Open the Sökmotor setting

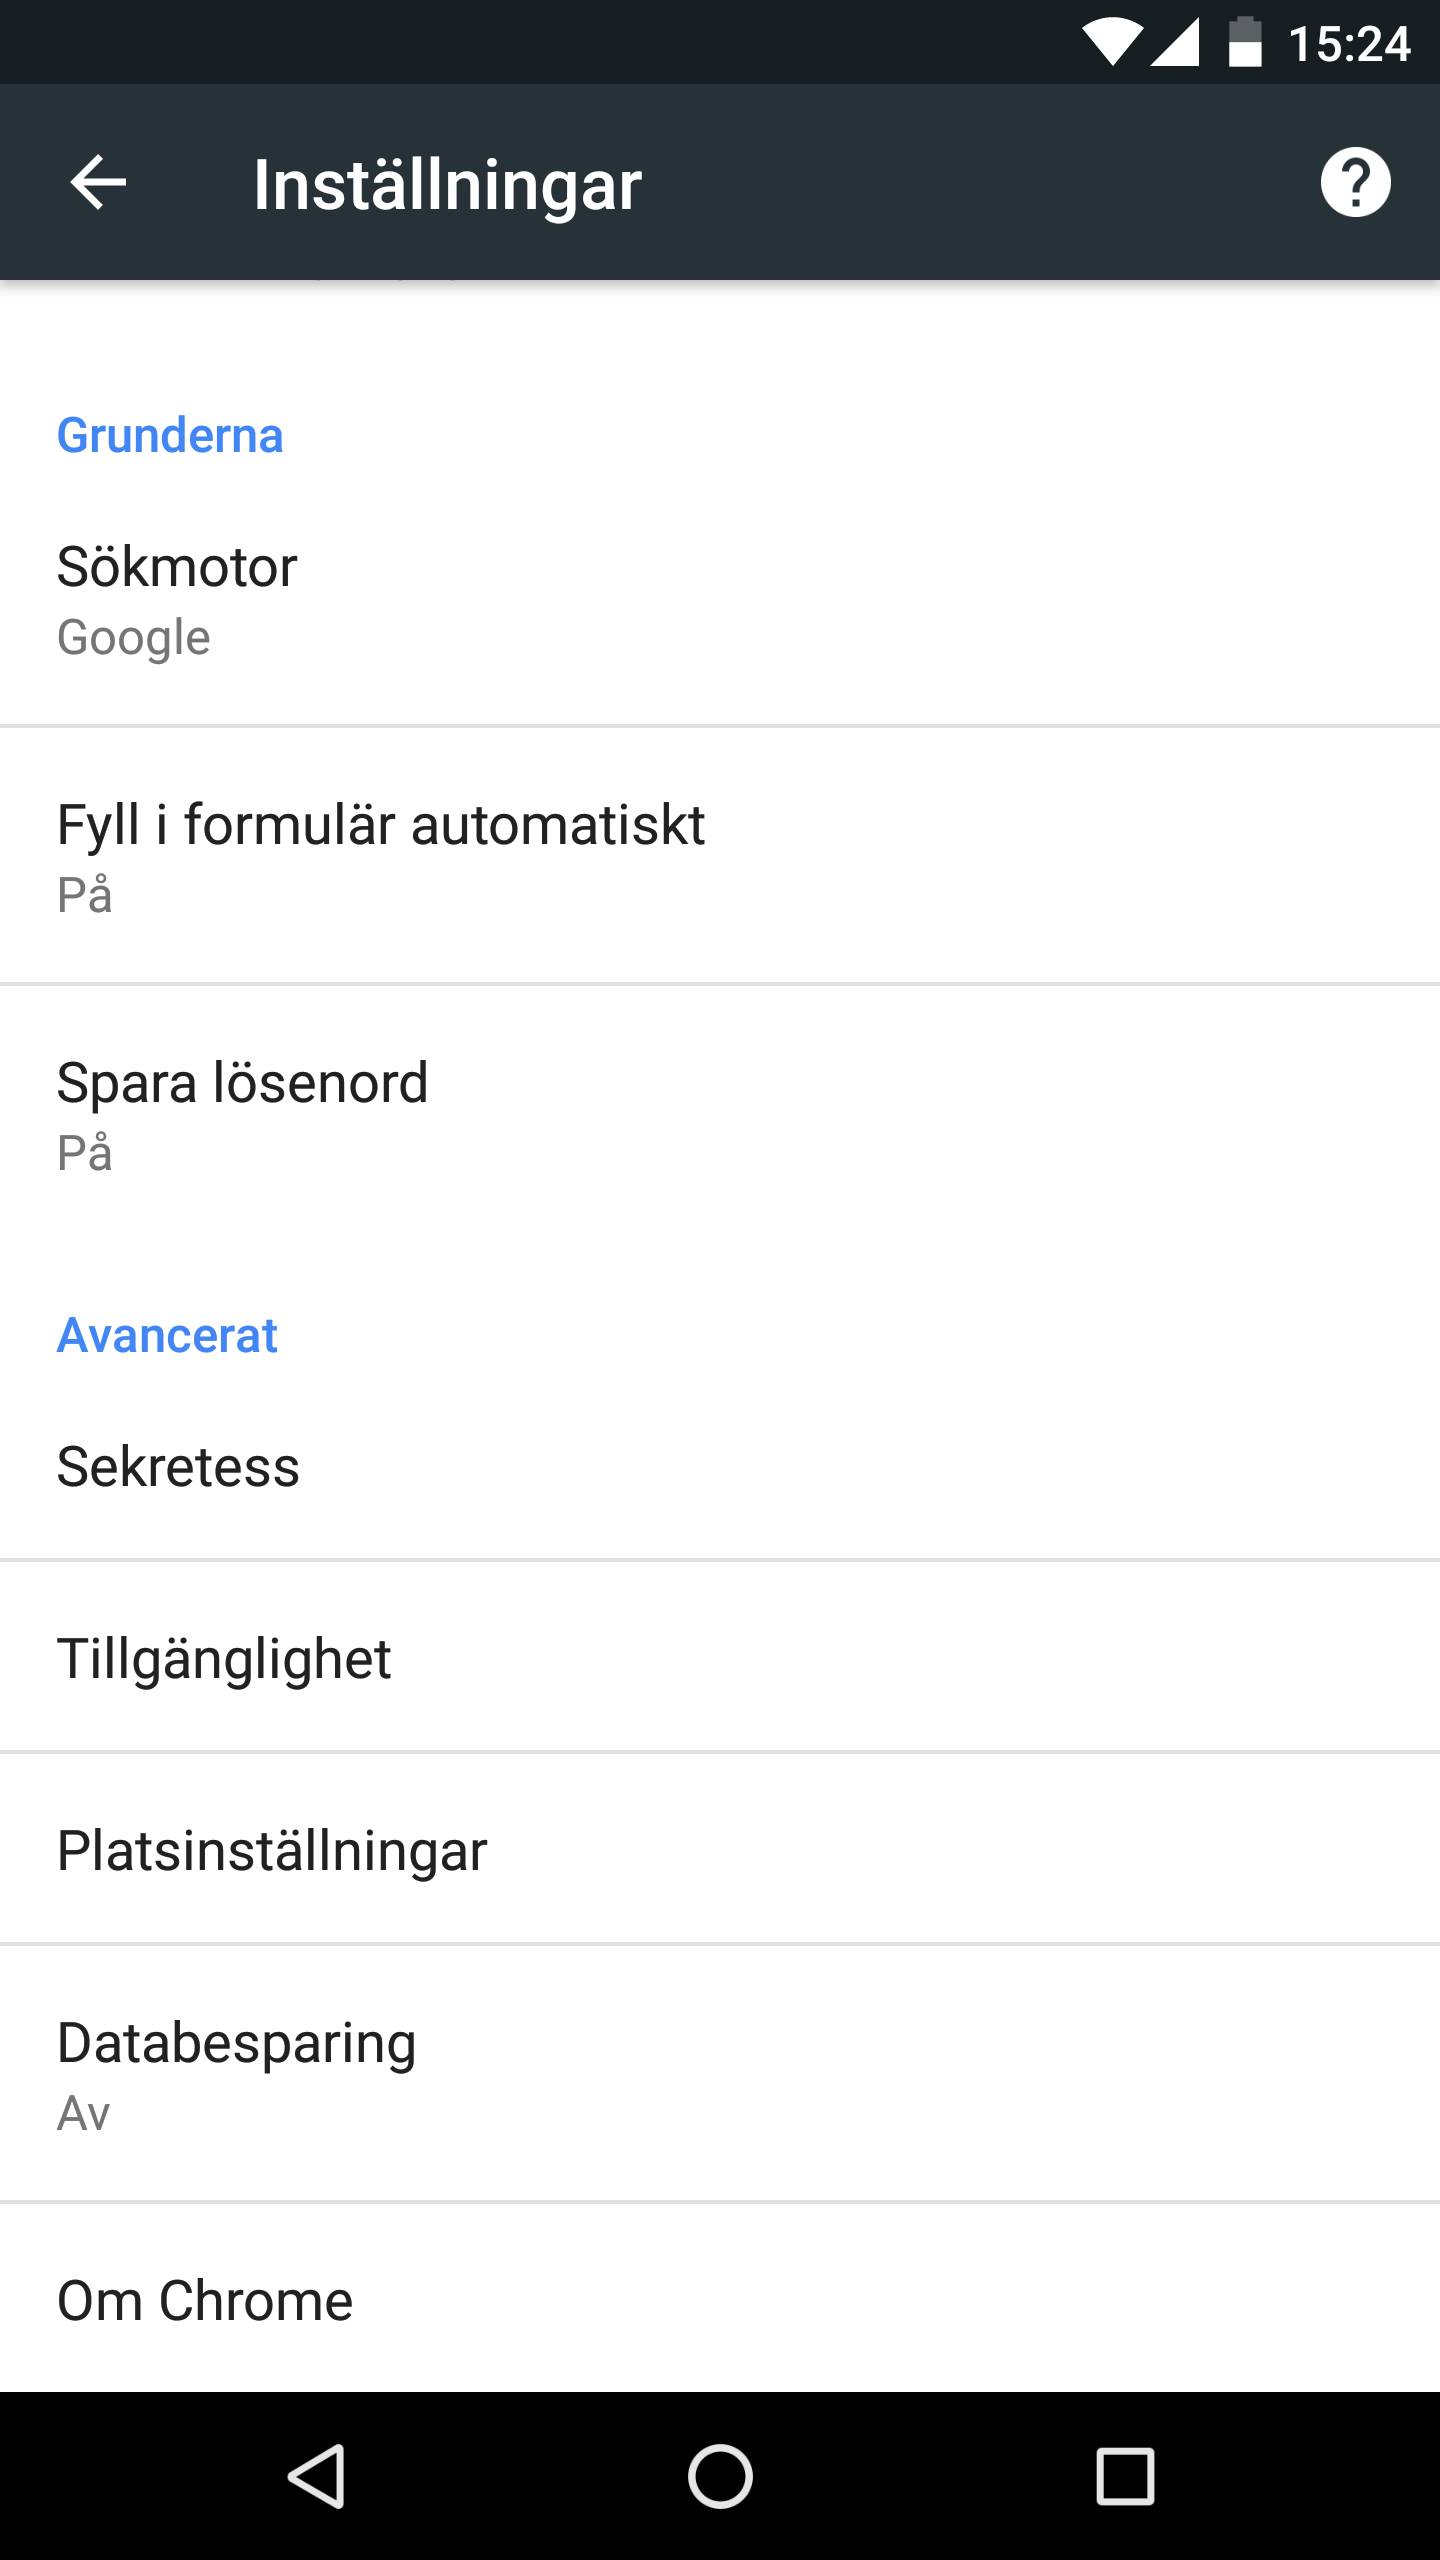(720, 600)
